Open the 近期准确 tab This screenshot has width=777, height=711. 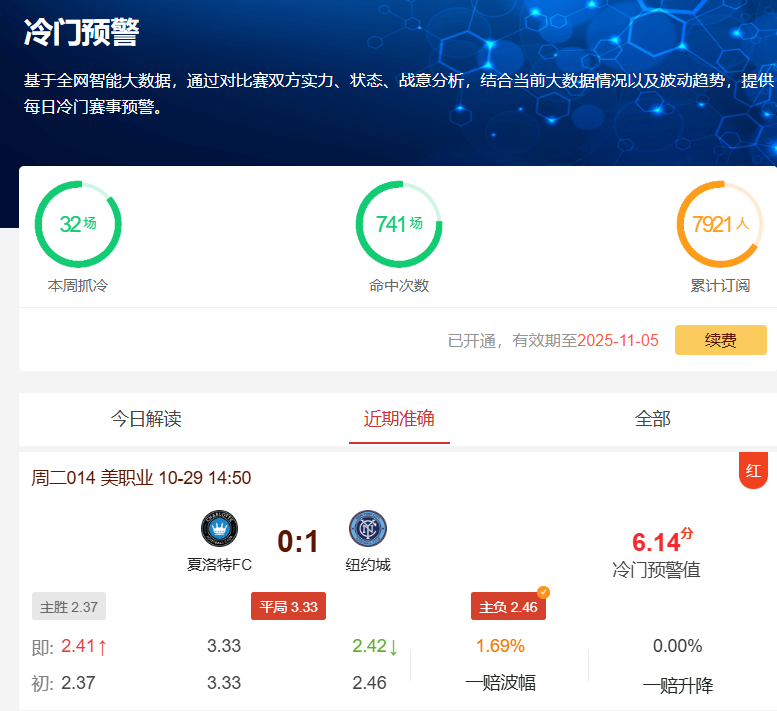pyautogui.click(x=399, y=419)
